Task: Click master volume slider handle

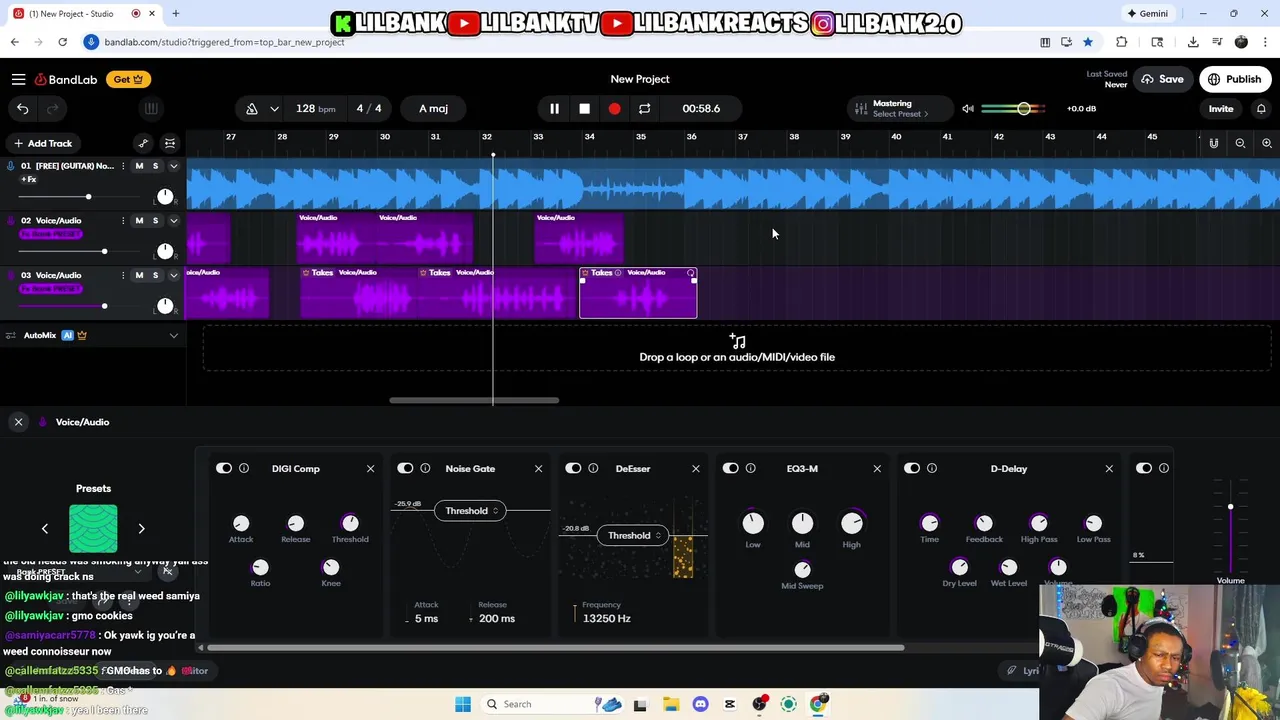Action: pos(1024,108)
